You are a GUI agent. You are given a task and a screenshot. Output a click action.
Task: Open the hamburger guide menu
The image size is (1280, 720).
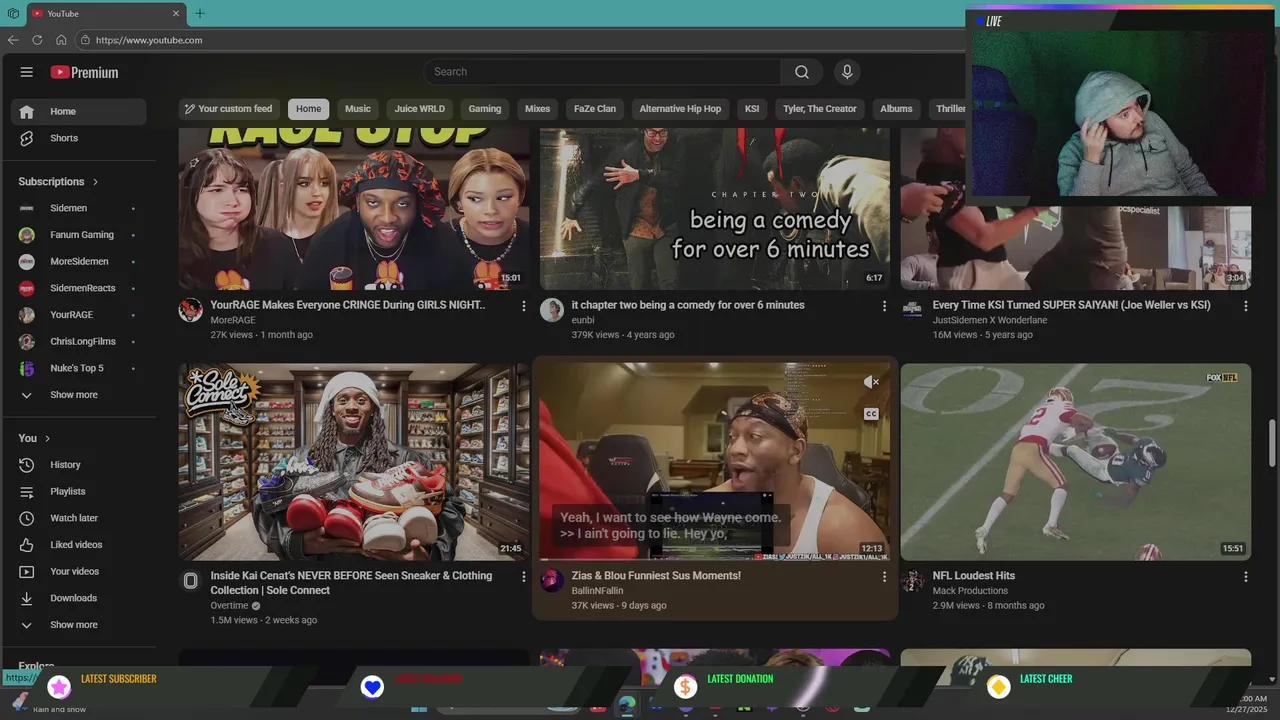(x=27, y=72)
